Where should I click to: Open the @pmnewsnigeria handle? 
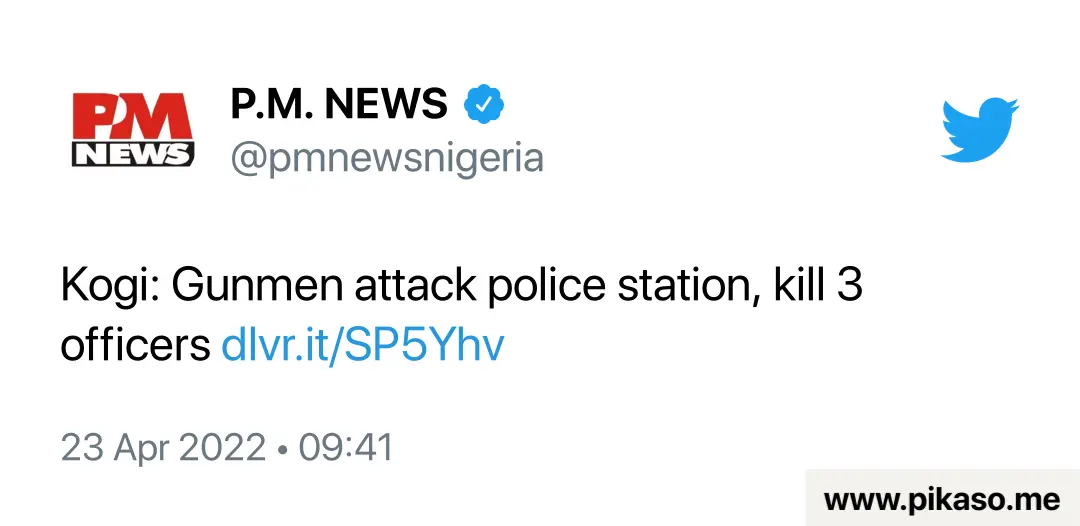coord(387,158)
